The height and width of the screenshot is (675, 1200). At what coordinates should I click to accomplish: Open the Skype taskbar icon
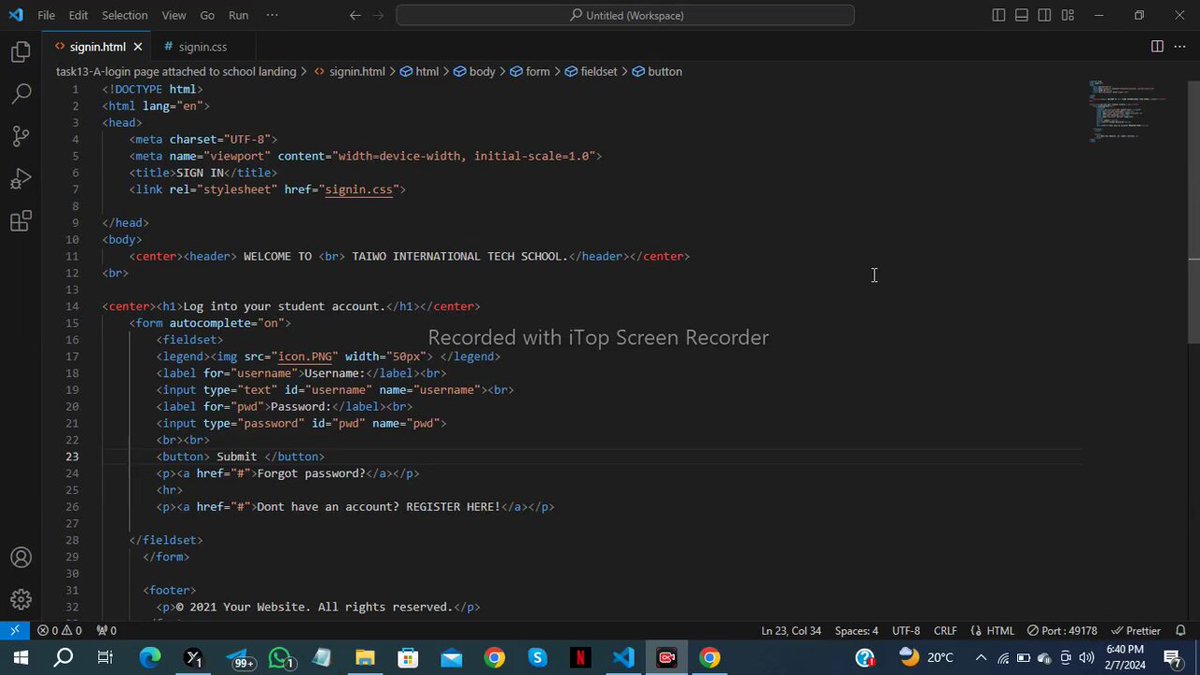537,658
